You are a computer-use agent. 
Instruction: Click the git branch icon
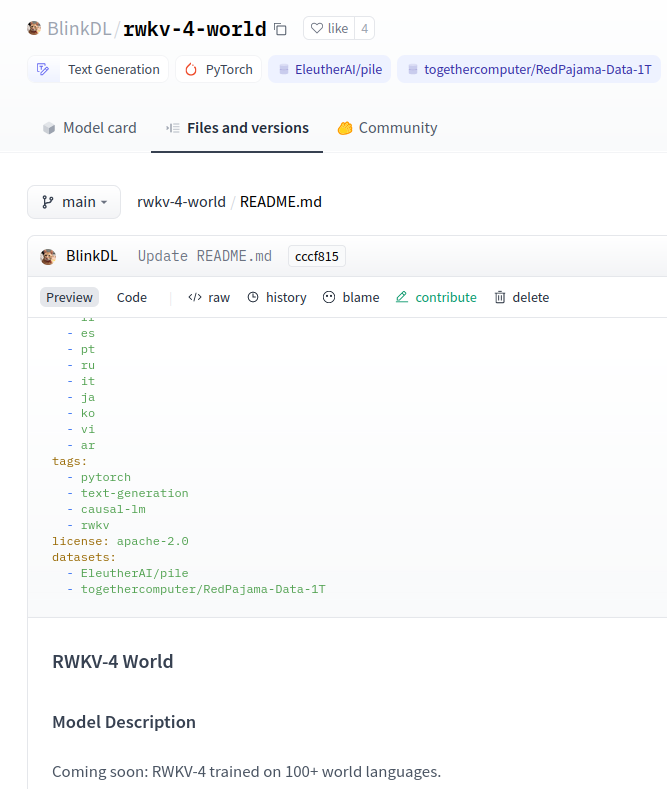48,202
